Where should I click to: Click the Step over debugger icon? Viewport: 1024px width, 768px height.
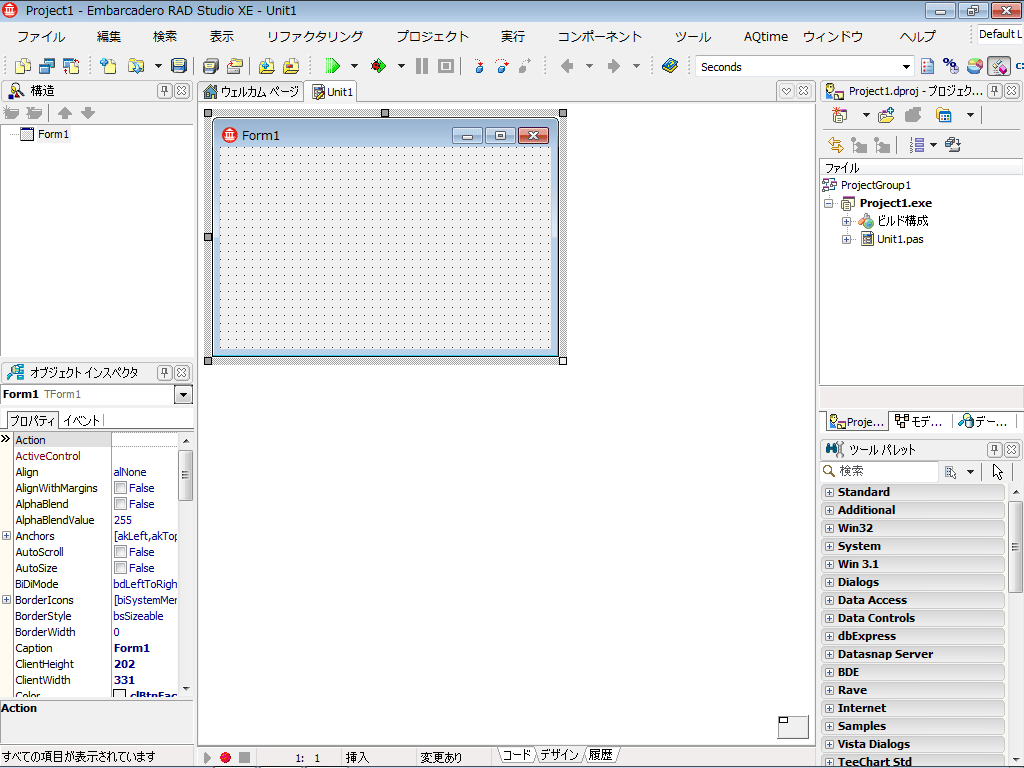pyautogui.click(x=502, y=66)
